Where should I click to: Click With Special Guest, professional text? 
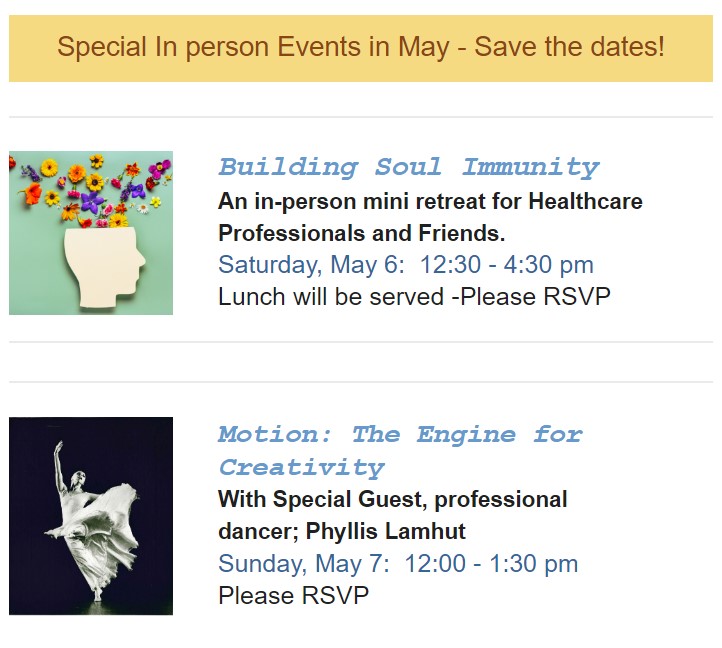point(392,499)
